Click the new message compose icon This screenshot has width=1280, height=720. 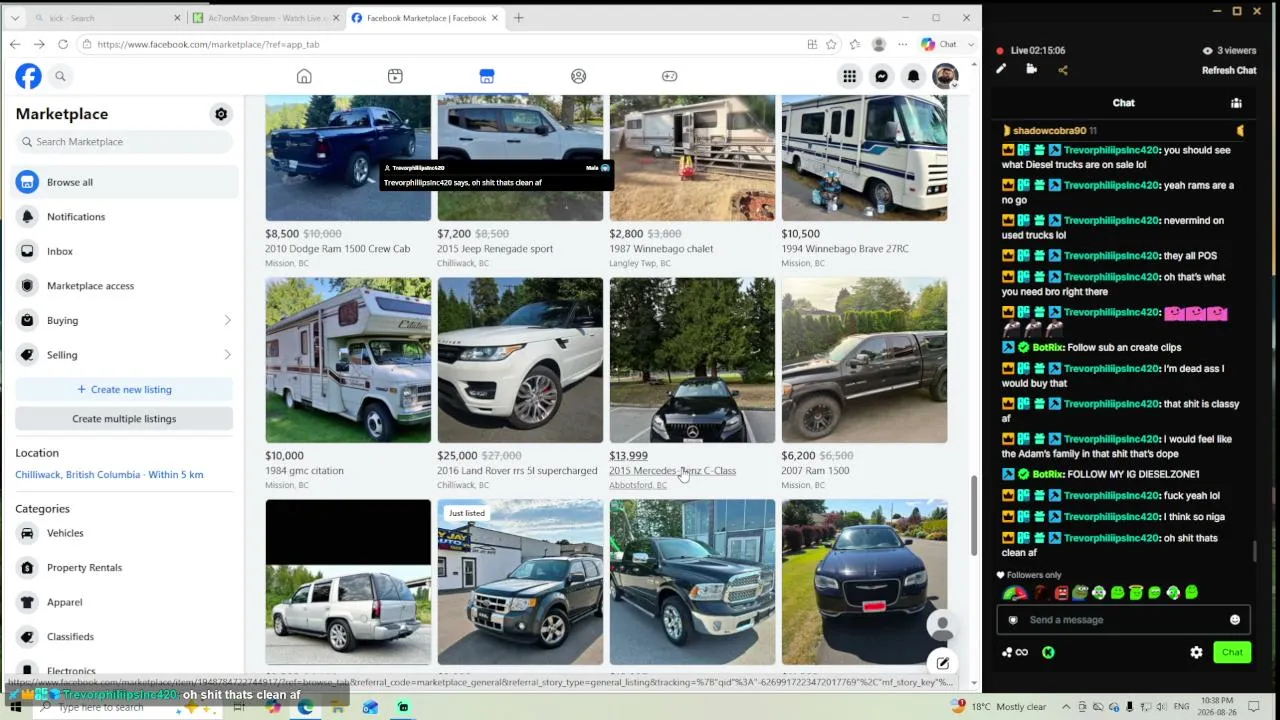pos(942,663)
